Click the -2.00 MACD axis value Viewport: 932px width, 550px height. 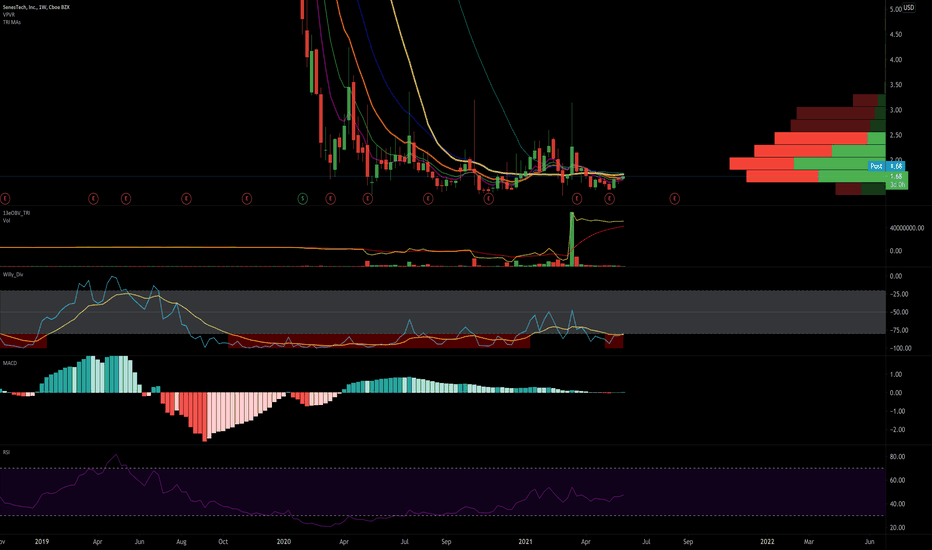(896, 429)
